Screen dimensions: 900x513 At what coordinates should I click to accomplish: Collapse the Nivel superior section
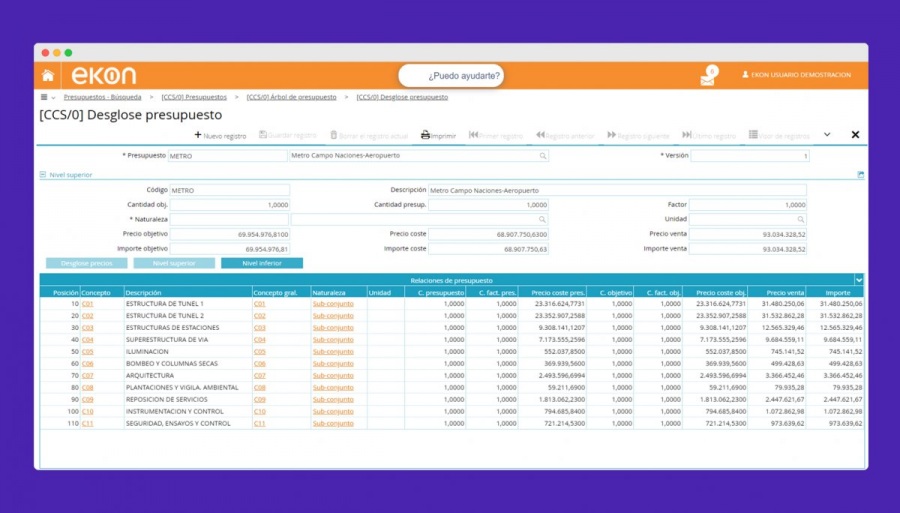pos(43,175)
